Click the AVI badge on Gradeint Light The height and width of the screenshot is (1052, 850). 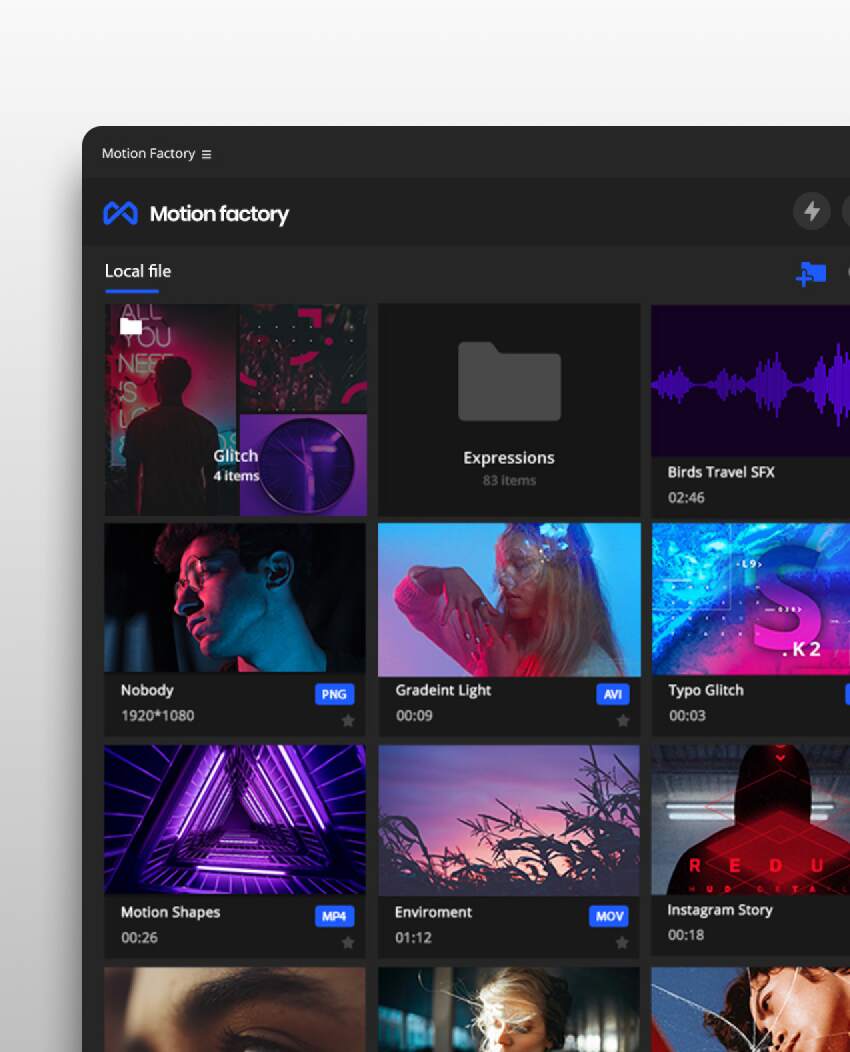tap(612, 694)
